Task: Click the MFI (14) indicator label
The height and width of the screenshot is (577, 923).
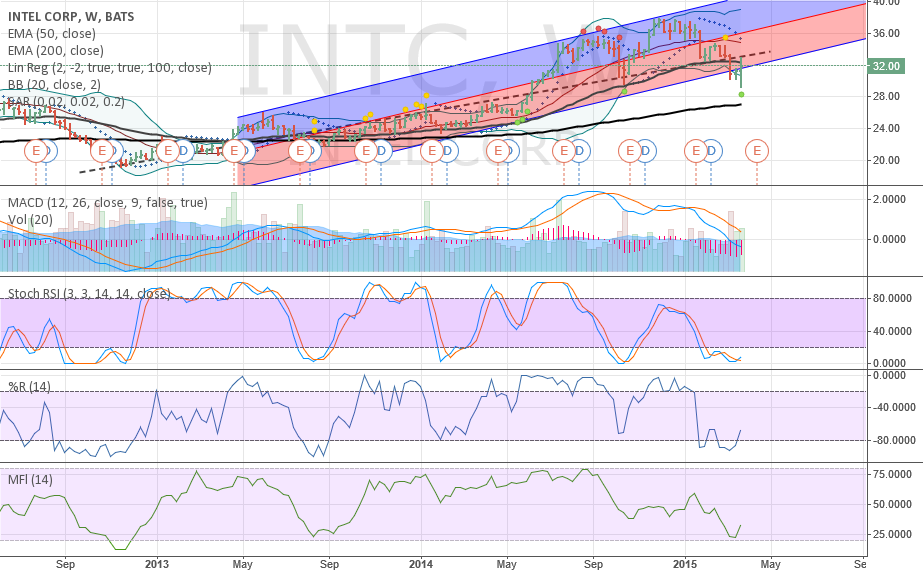Action: pyautogui.click(x=30, y=480)
